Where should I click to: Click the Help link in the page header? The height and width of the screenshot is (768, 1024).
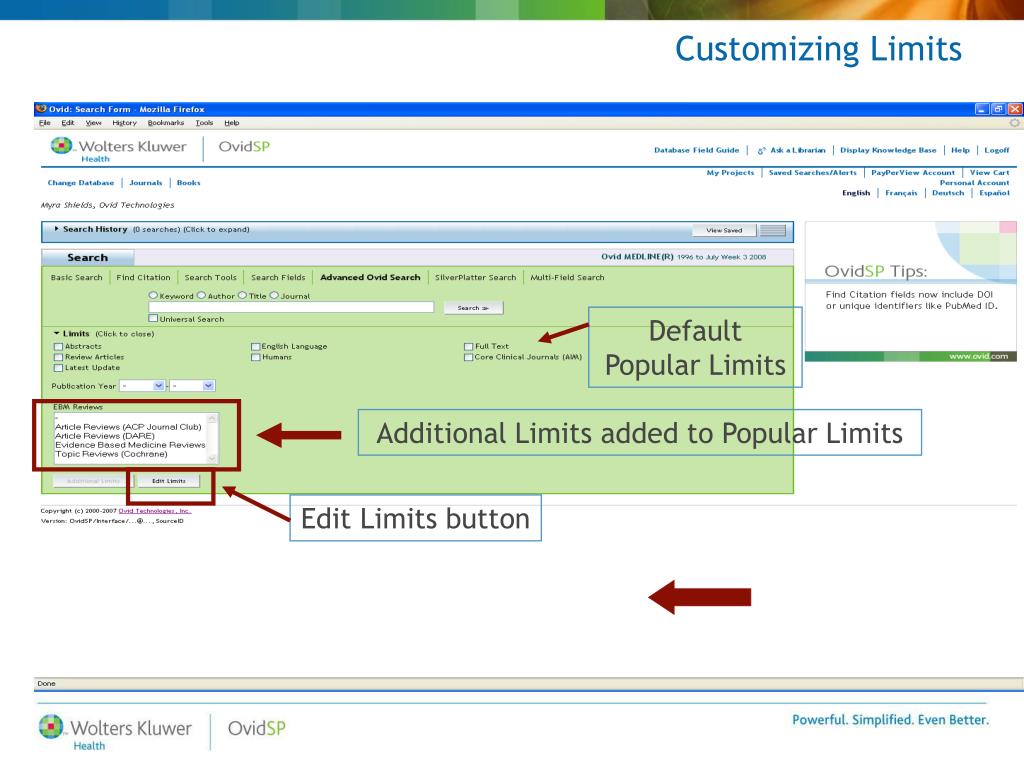(x=960, y=150)
